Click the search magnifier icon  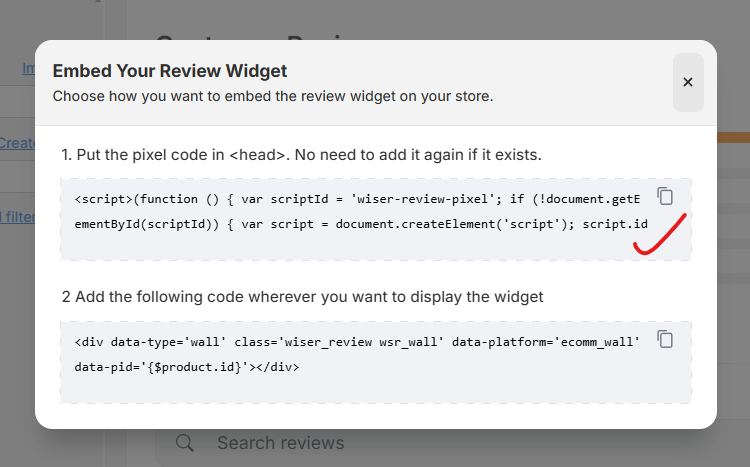pos(185,443)
